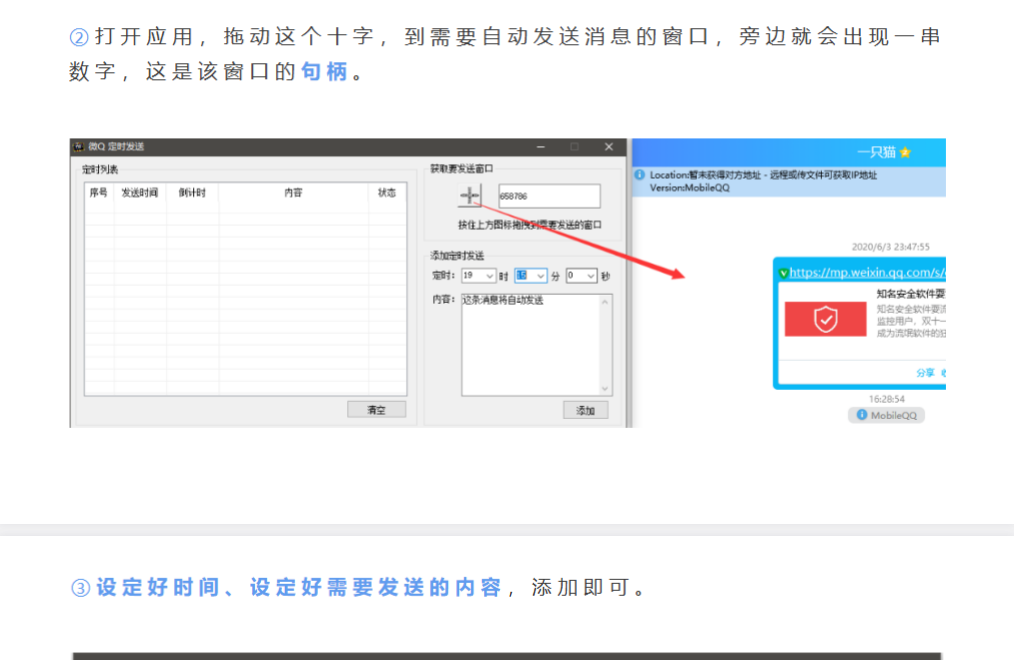The width and height of the screenshot is (1014, 660).
Task: Close the 定时发送 window
Action: pos(608,147)
